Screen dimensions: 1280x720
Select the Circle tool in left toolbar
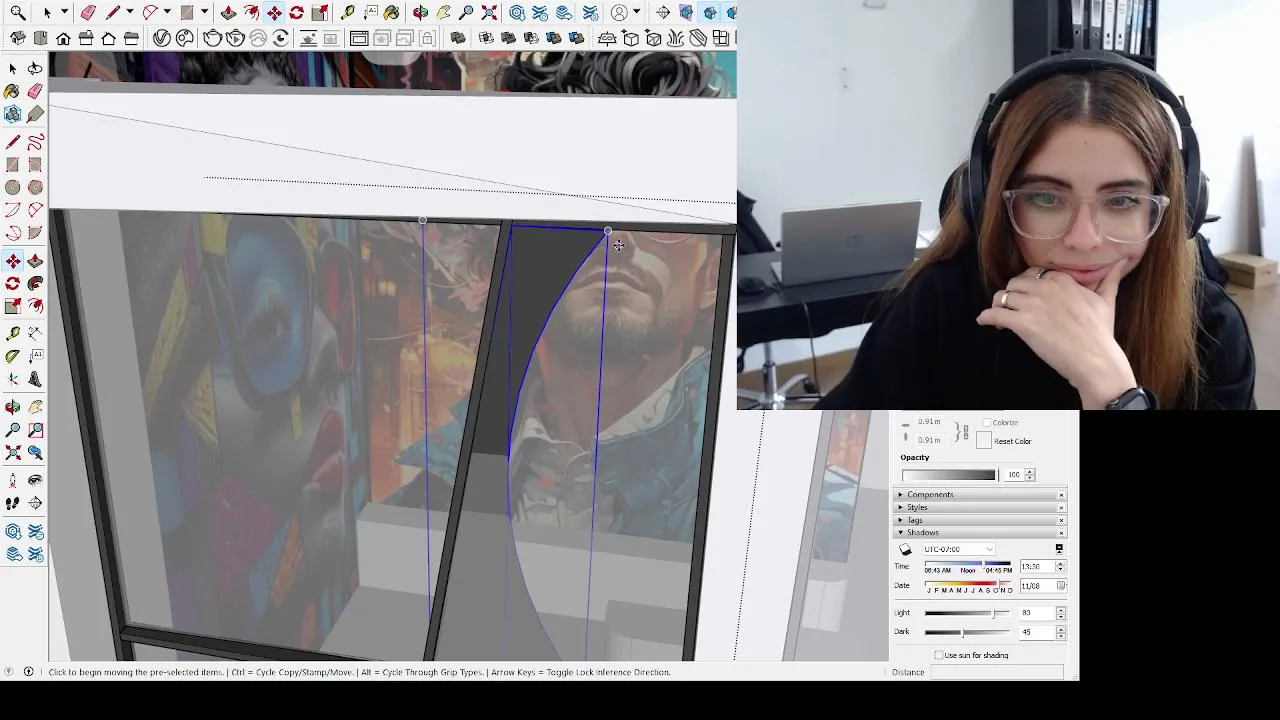coord(12,187)
